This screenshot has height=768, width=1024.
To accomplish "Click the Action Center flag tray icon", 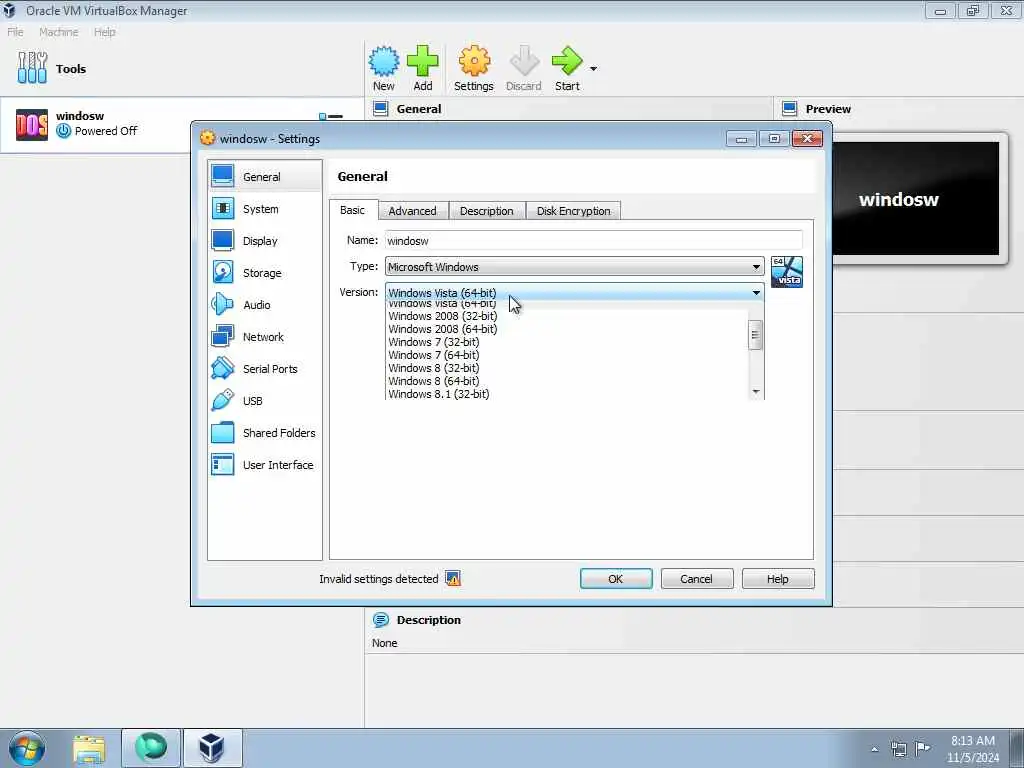I will click(x=922, y=748).
